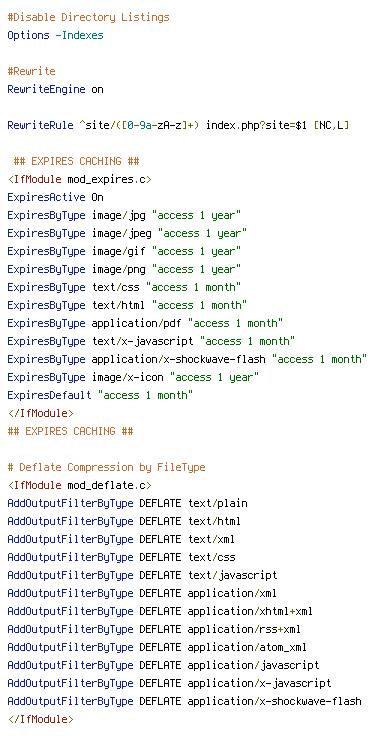
Task: Place cursor on "RewriteEngine on" line
Action: [55, 89]
